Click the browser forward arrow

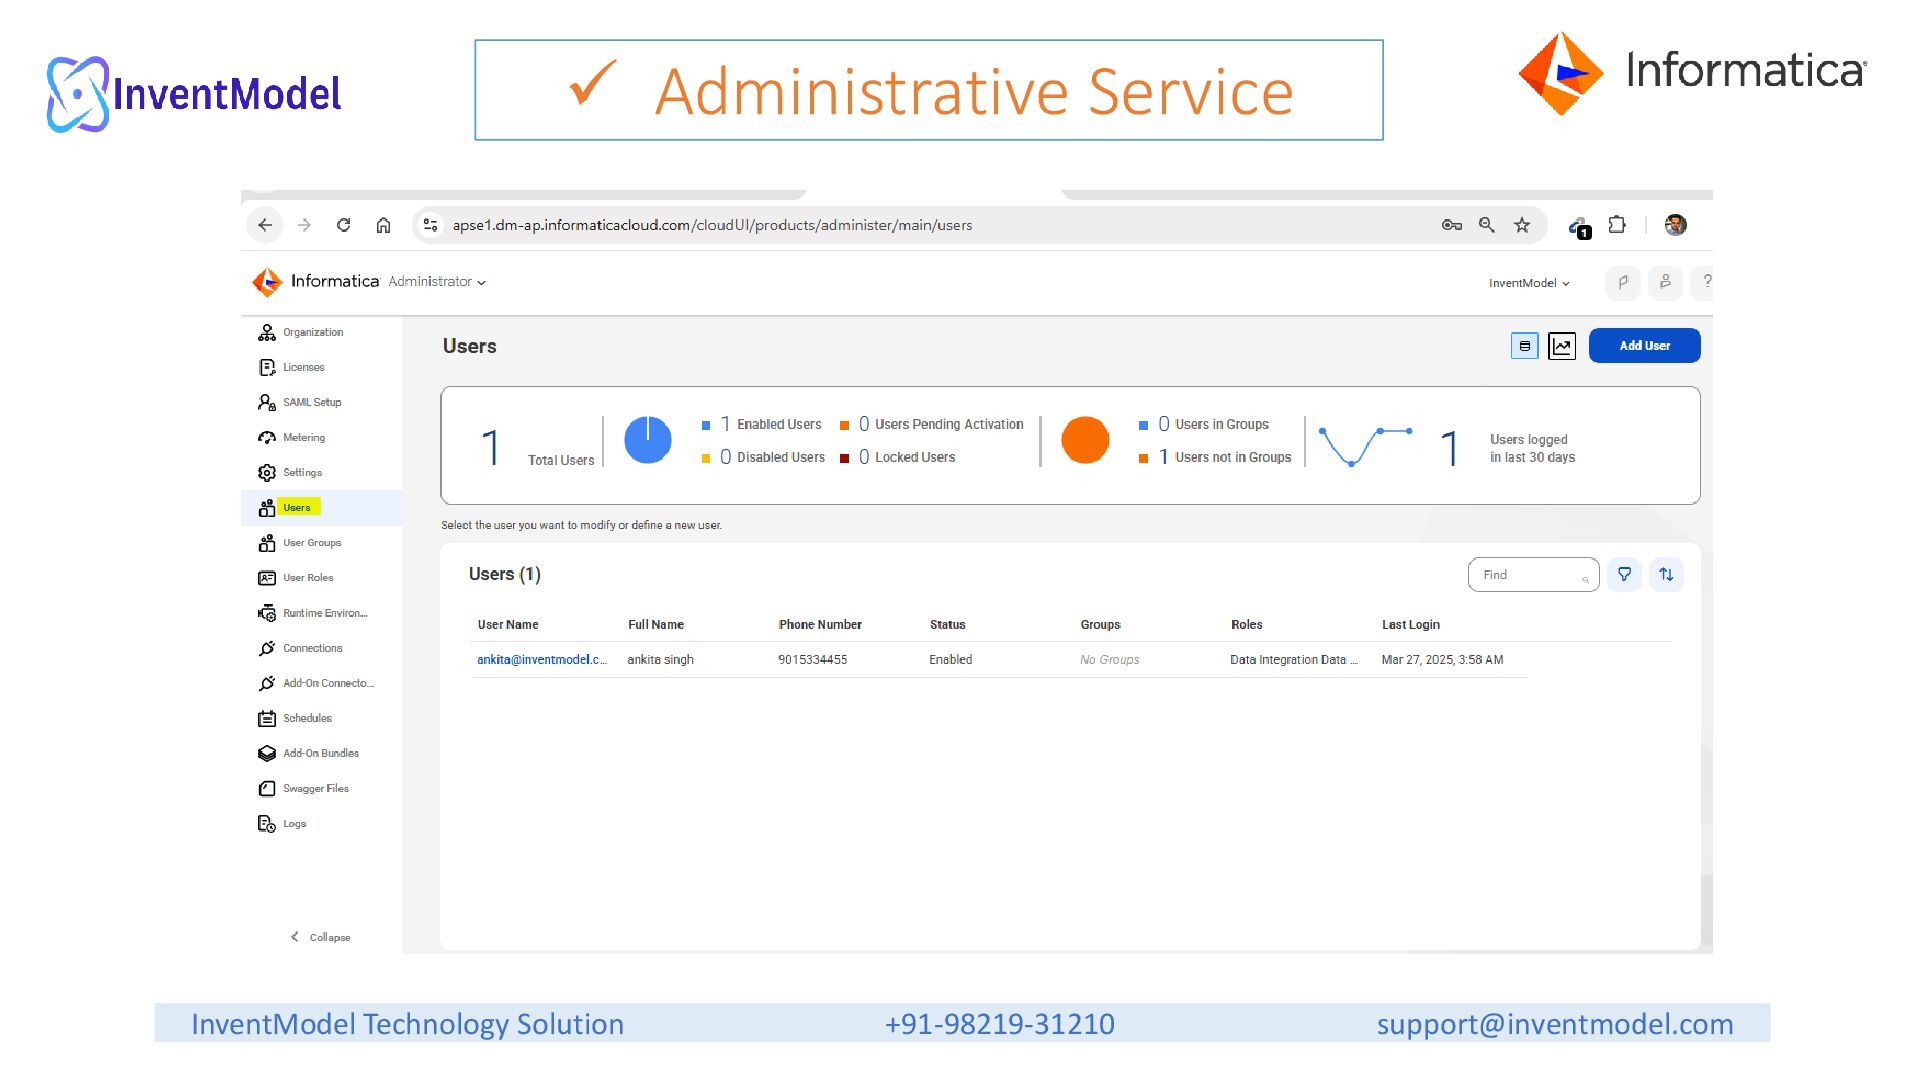305,225
